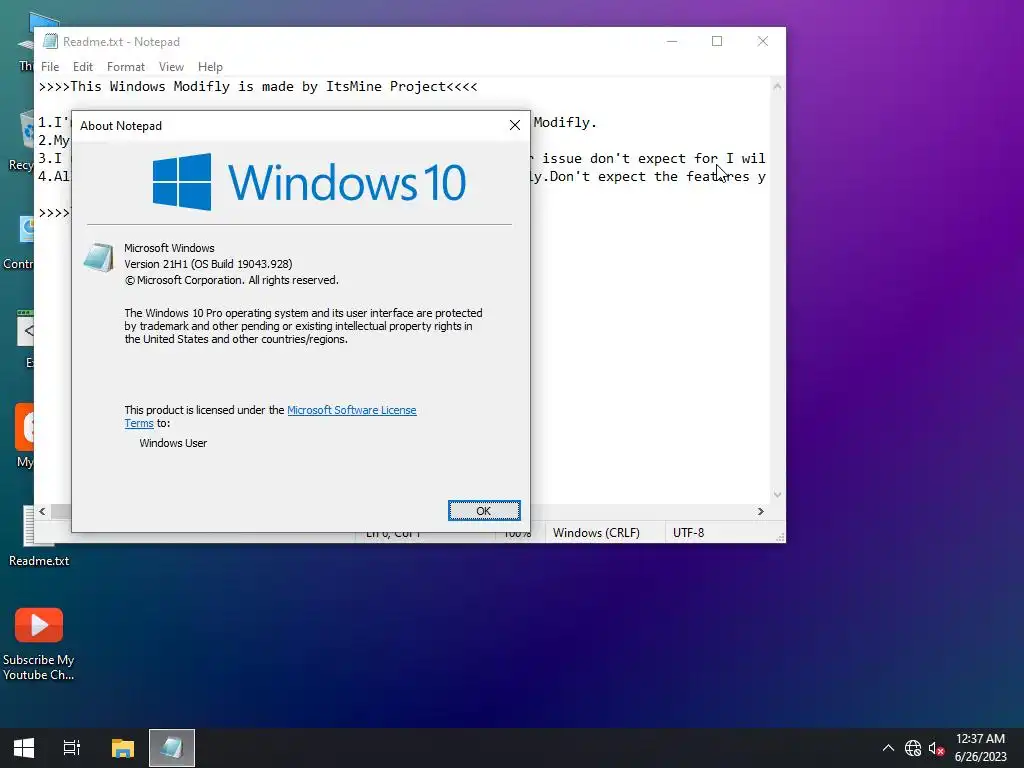Open the Start menu
The width and height of the screenshot is (1024, 768).
tap(24, 748)
